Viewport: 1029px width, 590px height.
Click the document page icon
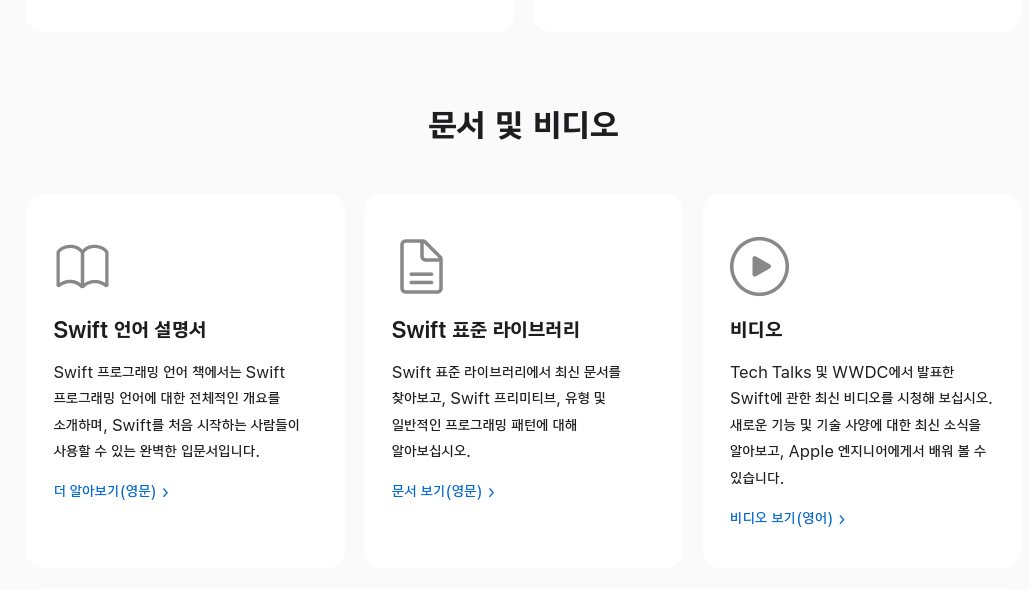point(421,266)
